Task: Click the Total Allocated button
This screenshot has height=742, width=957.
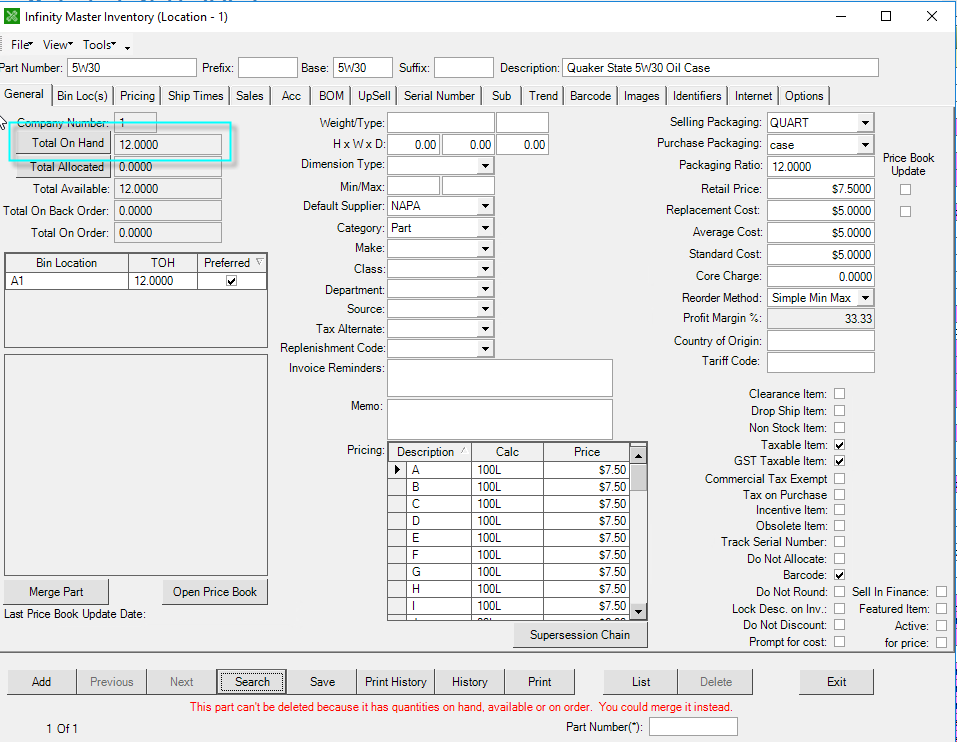Action: click(63, 167)
